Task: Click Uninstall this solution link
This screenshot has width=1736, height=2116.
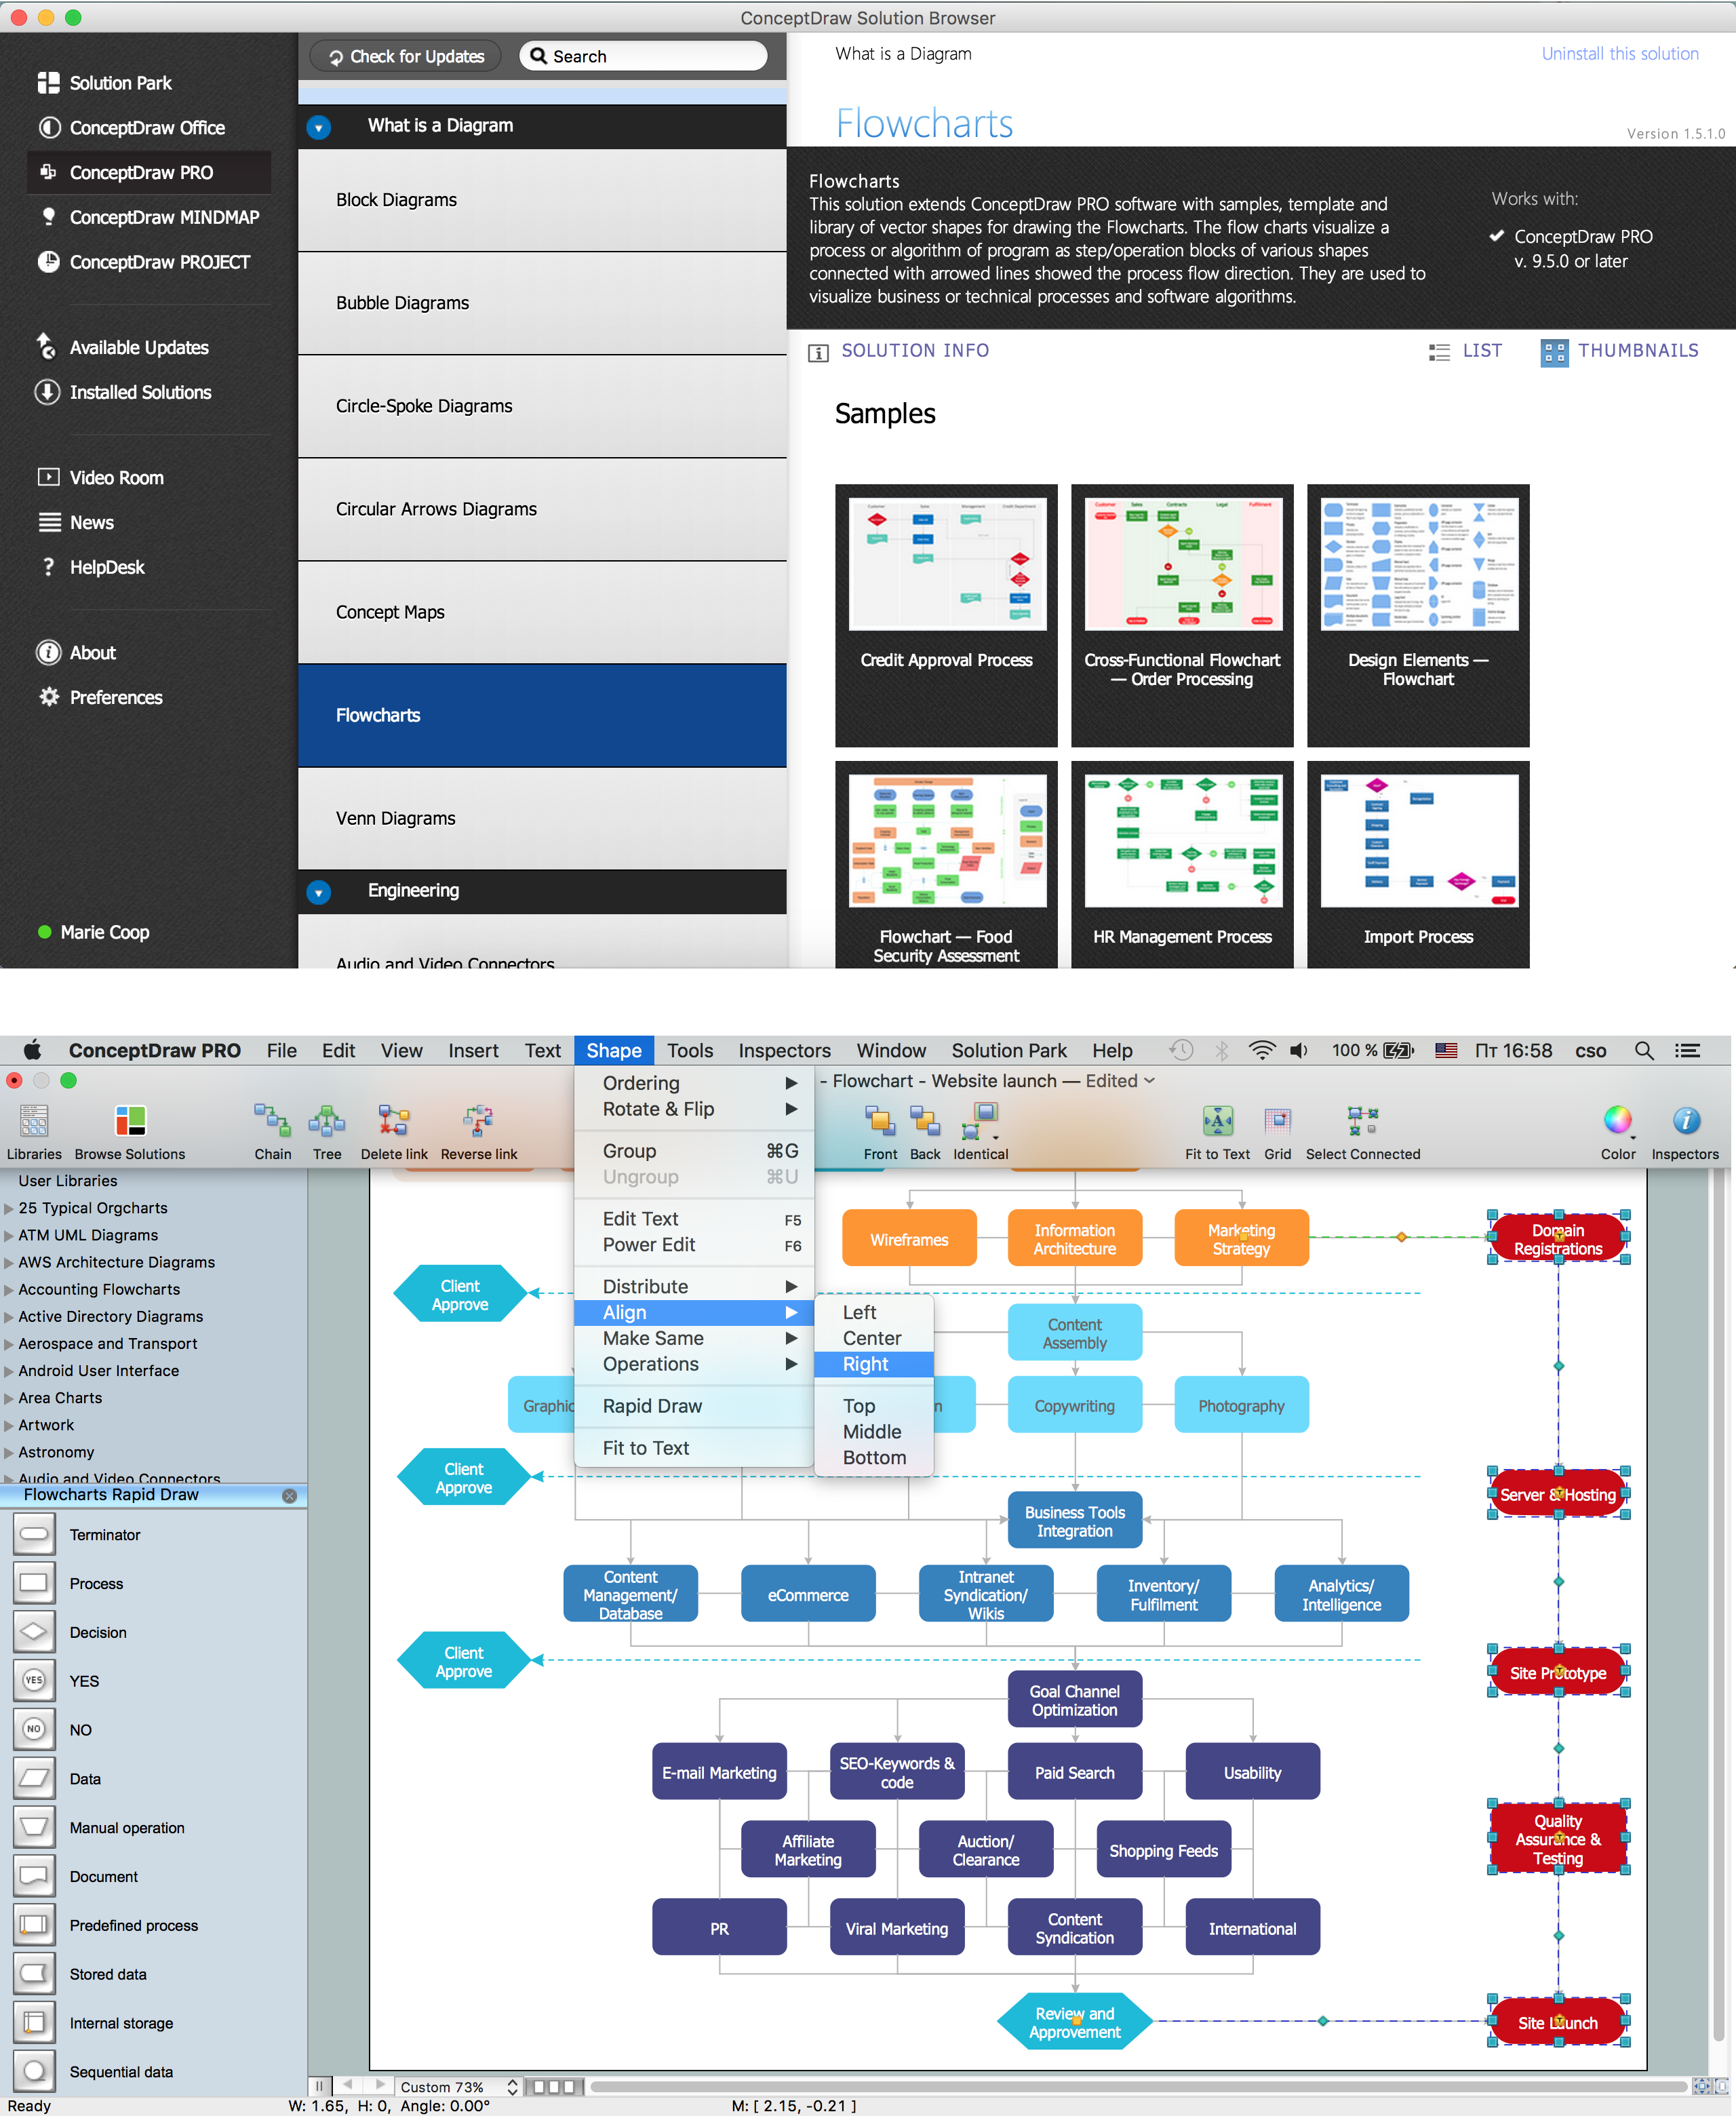Action: (1617, 53)
